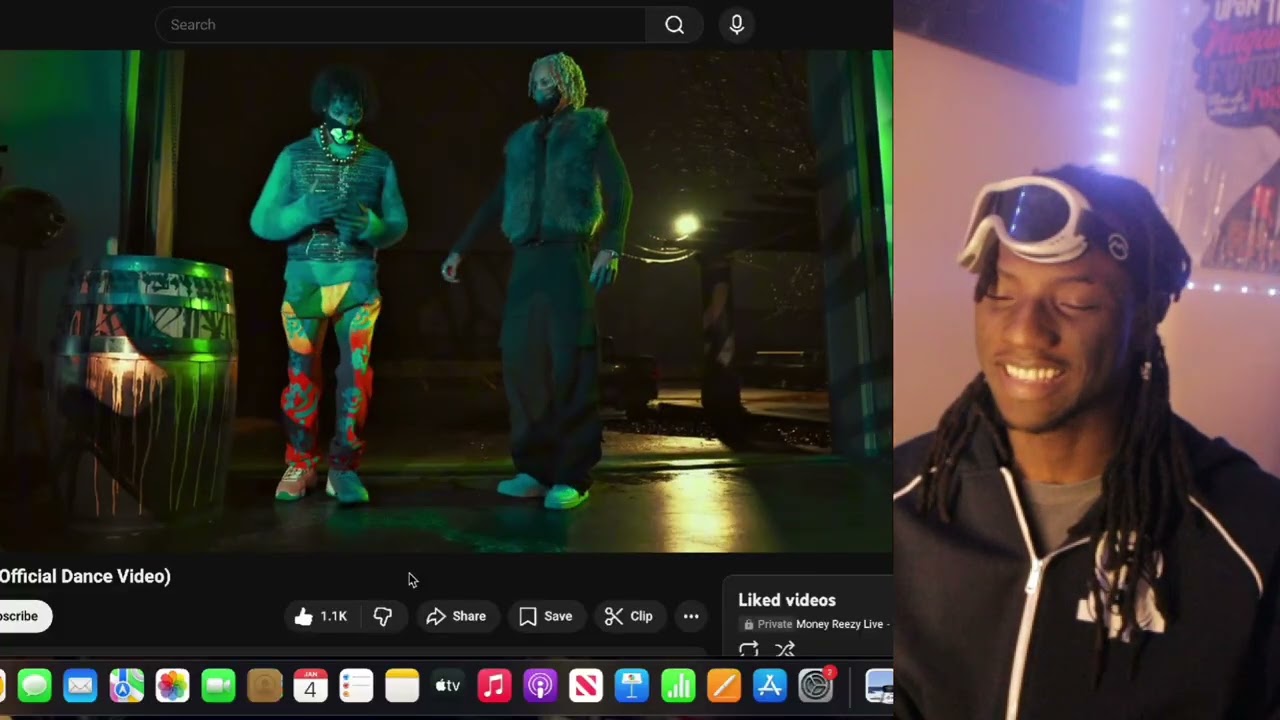Open Maps from the dock
Viewport: 1280px width, 720px height.
pyautogui.click(x=126, y=686)
